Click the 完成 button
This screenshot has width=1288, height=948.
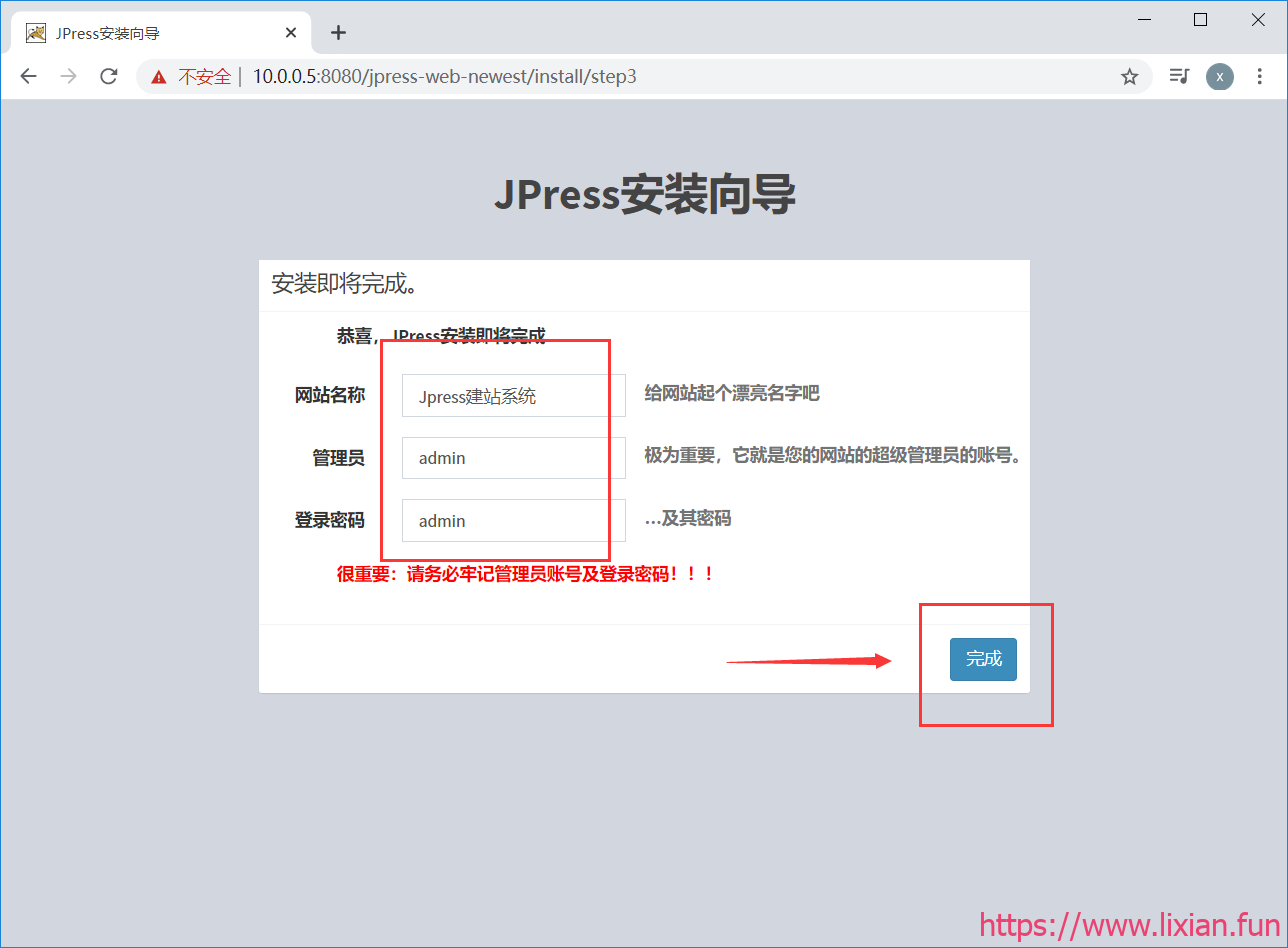983,659
